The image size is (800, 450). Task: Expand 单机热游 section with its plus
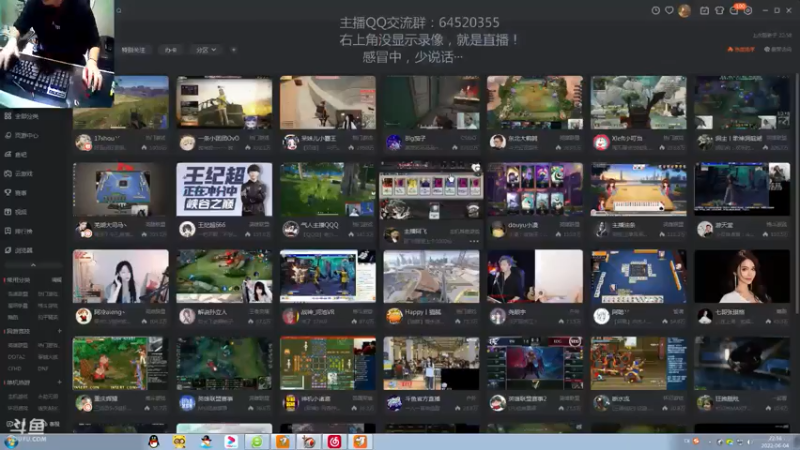click(60, 382)
